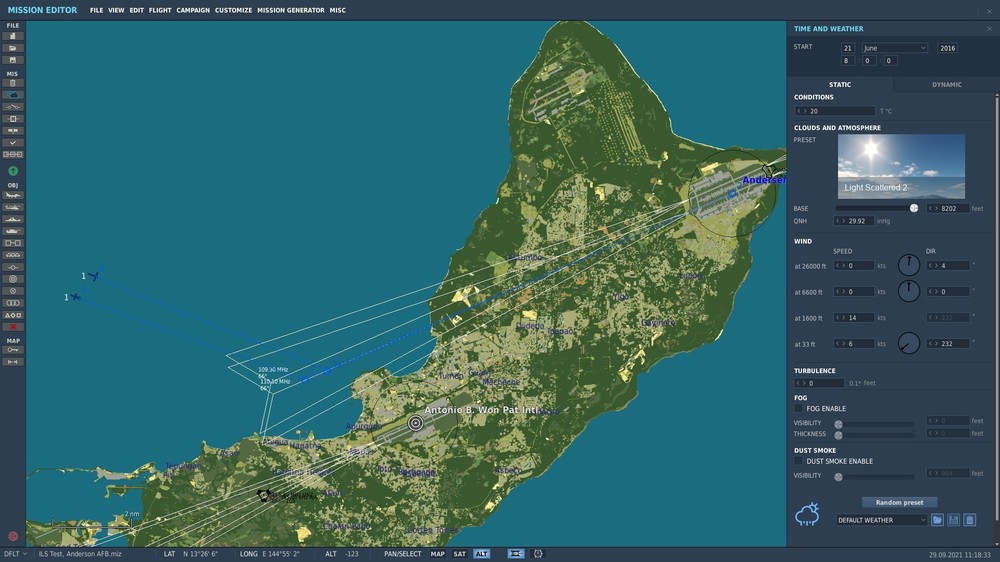Click the cloud BASE slider handle

[x=913, y=208]
